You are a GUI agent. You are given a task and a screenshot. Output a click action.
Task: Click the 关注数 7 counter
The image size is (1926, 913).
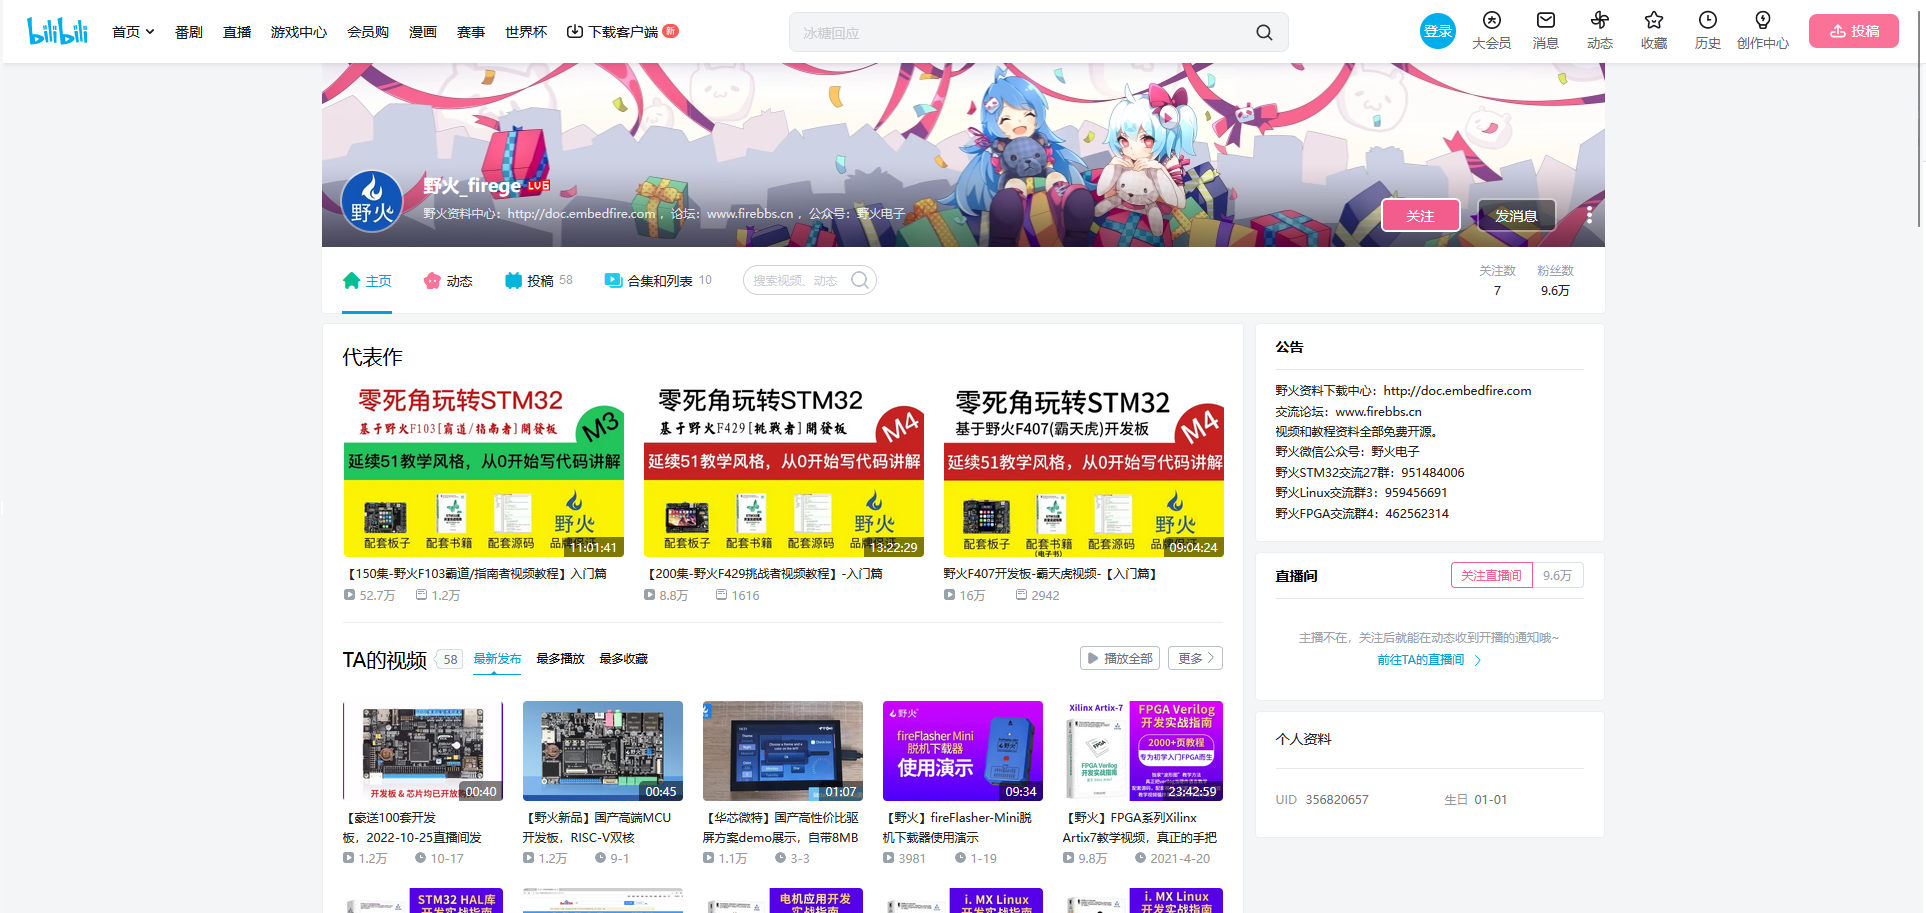tap(1497, 280)
